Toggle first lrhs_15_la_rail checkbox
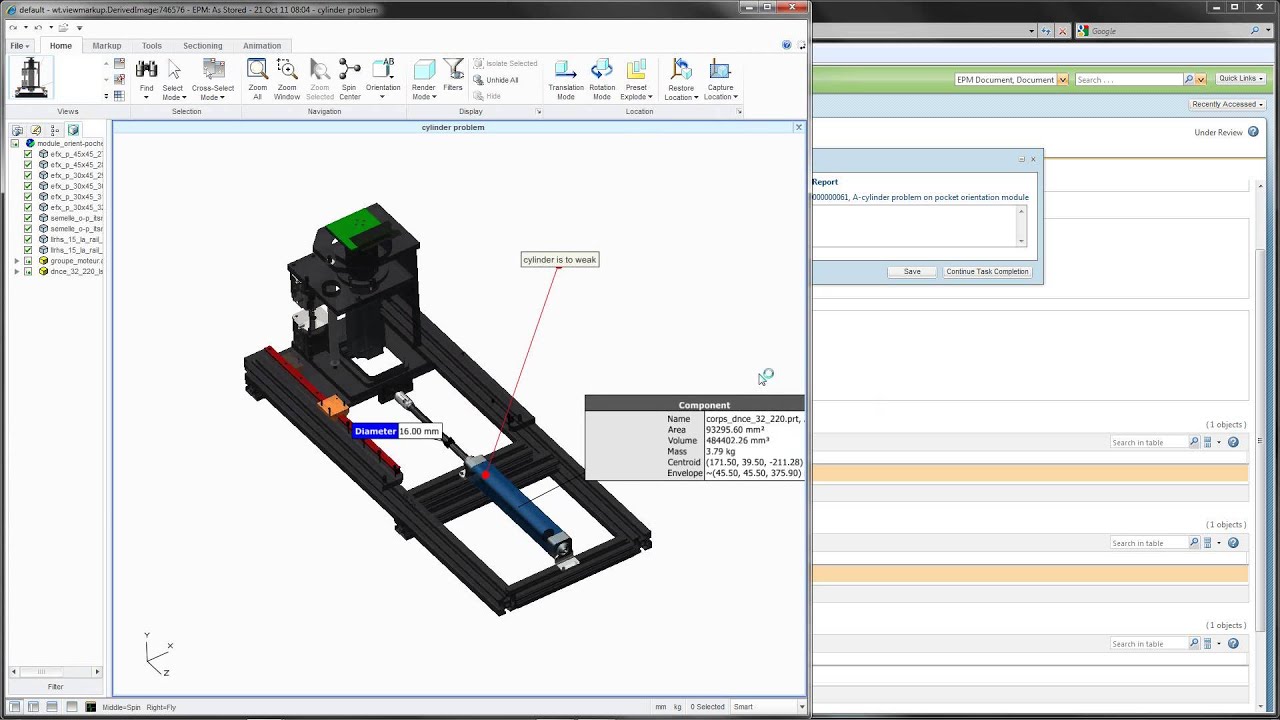1280x720 pixels. coord(28,240)
